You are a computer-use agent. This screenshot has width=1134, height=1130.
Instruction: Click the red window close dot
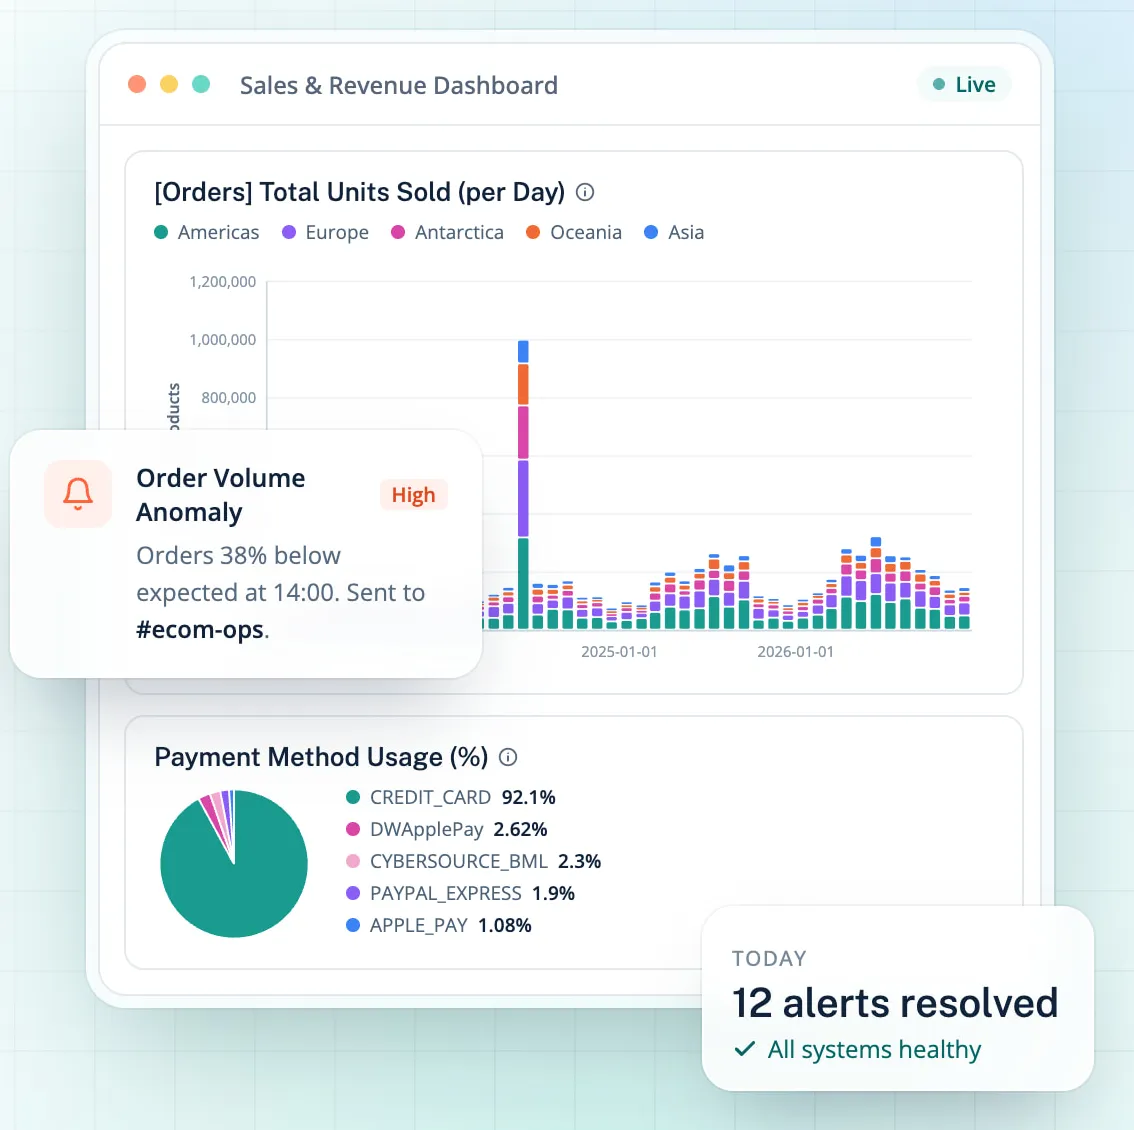coord(137,85)
